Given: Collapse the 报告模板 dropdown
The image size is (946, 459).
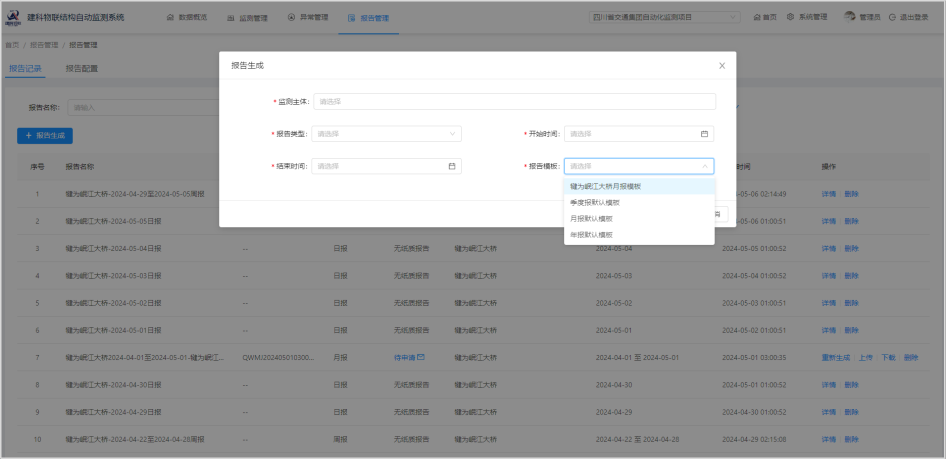Looking at the screenshot, I should coord(640,166).
